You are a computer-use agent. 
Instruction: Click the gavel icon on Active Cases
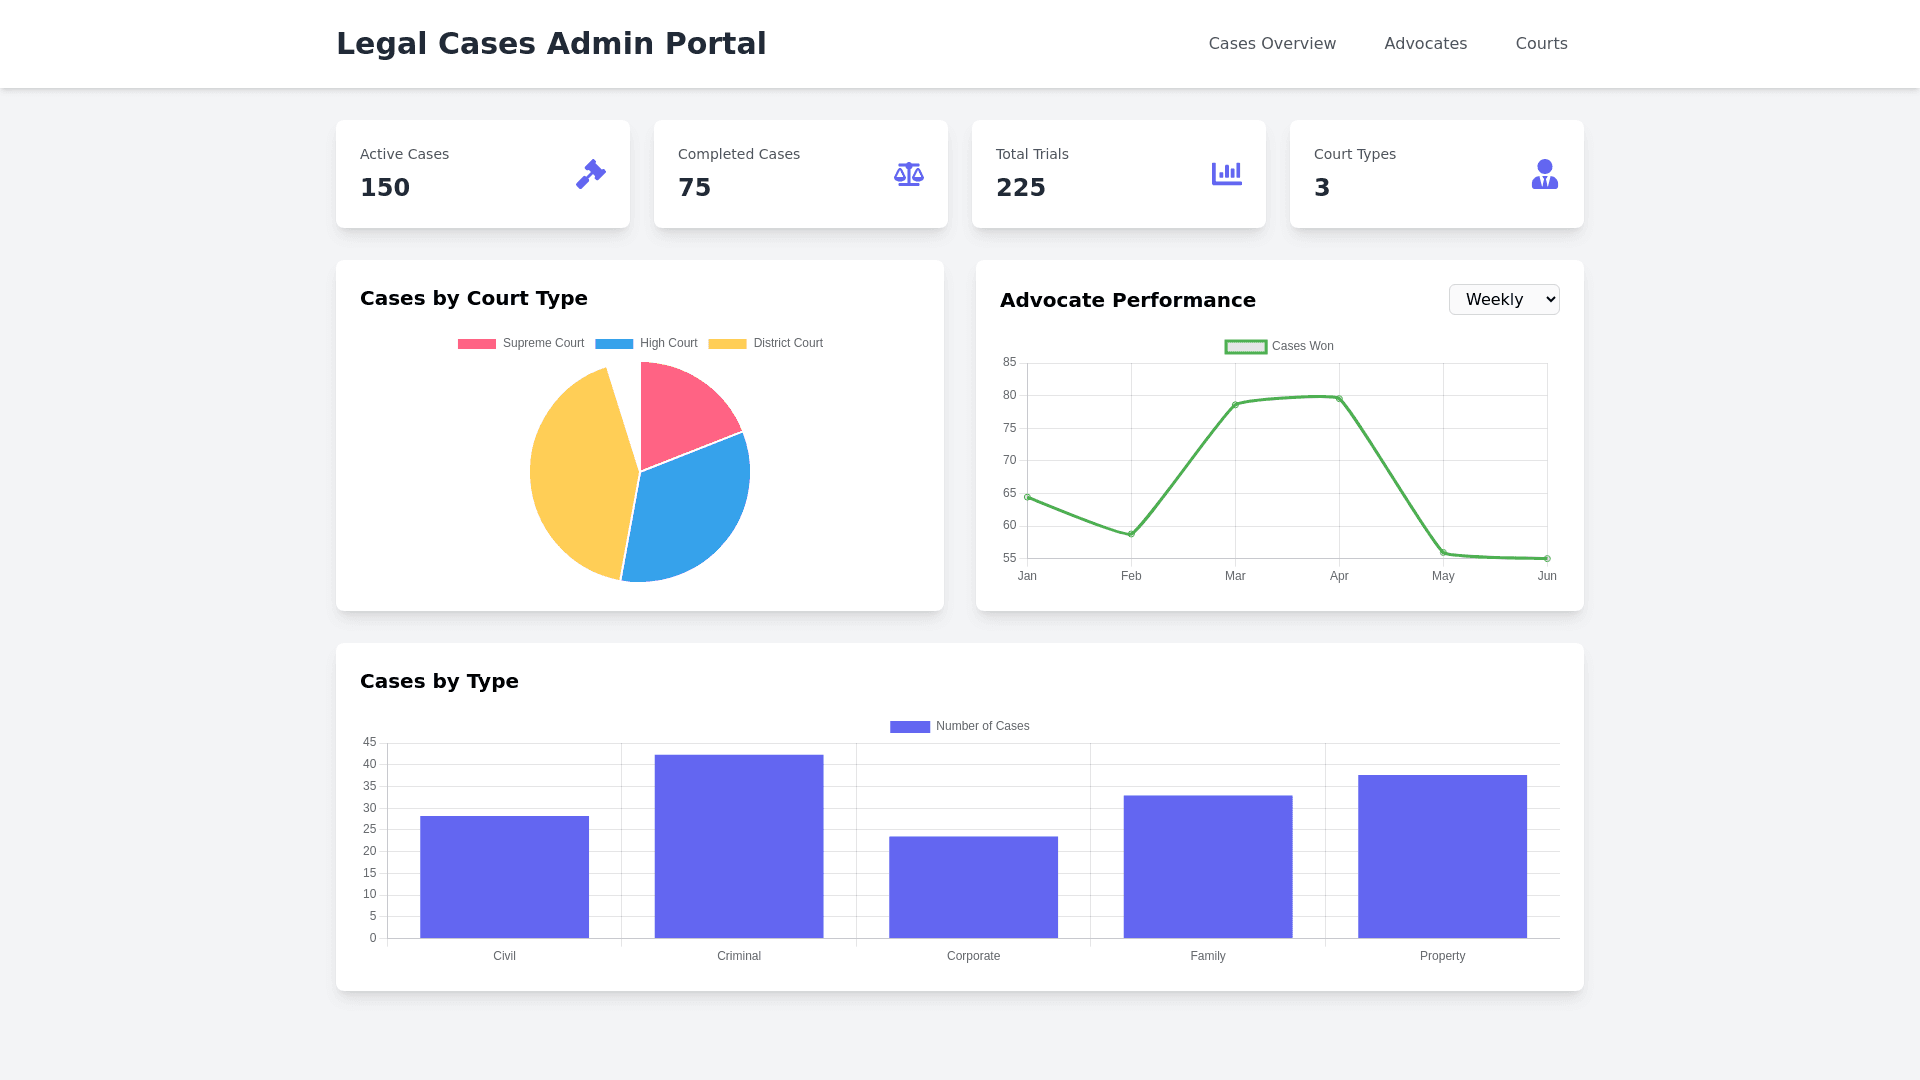590,174
